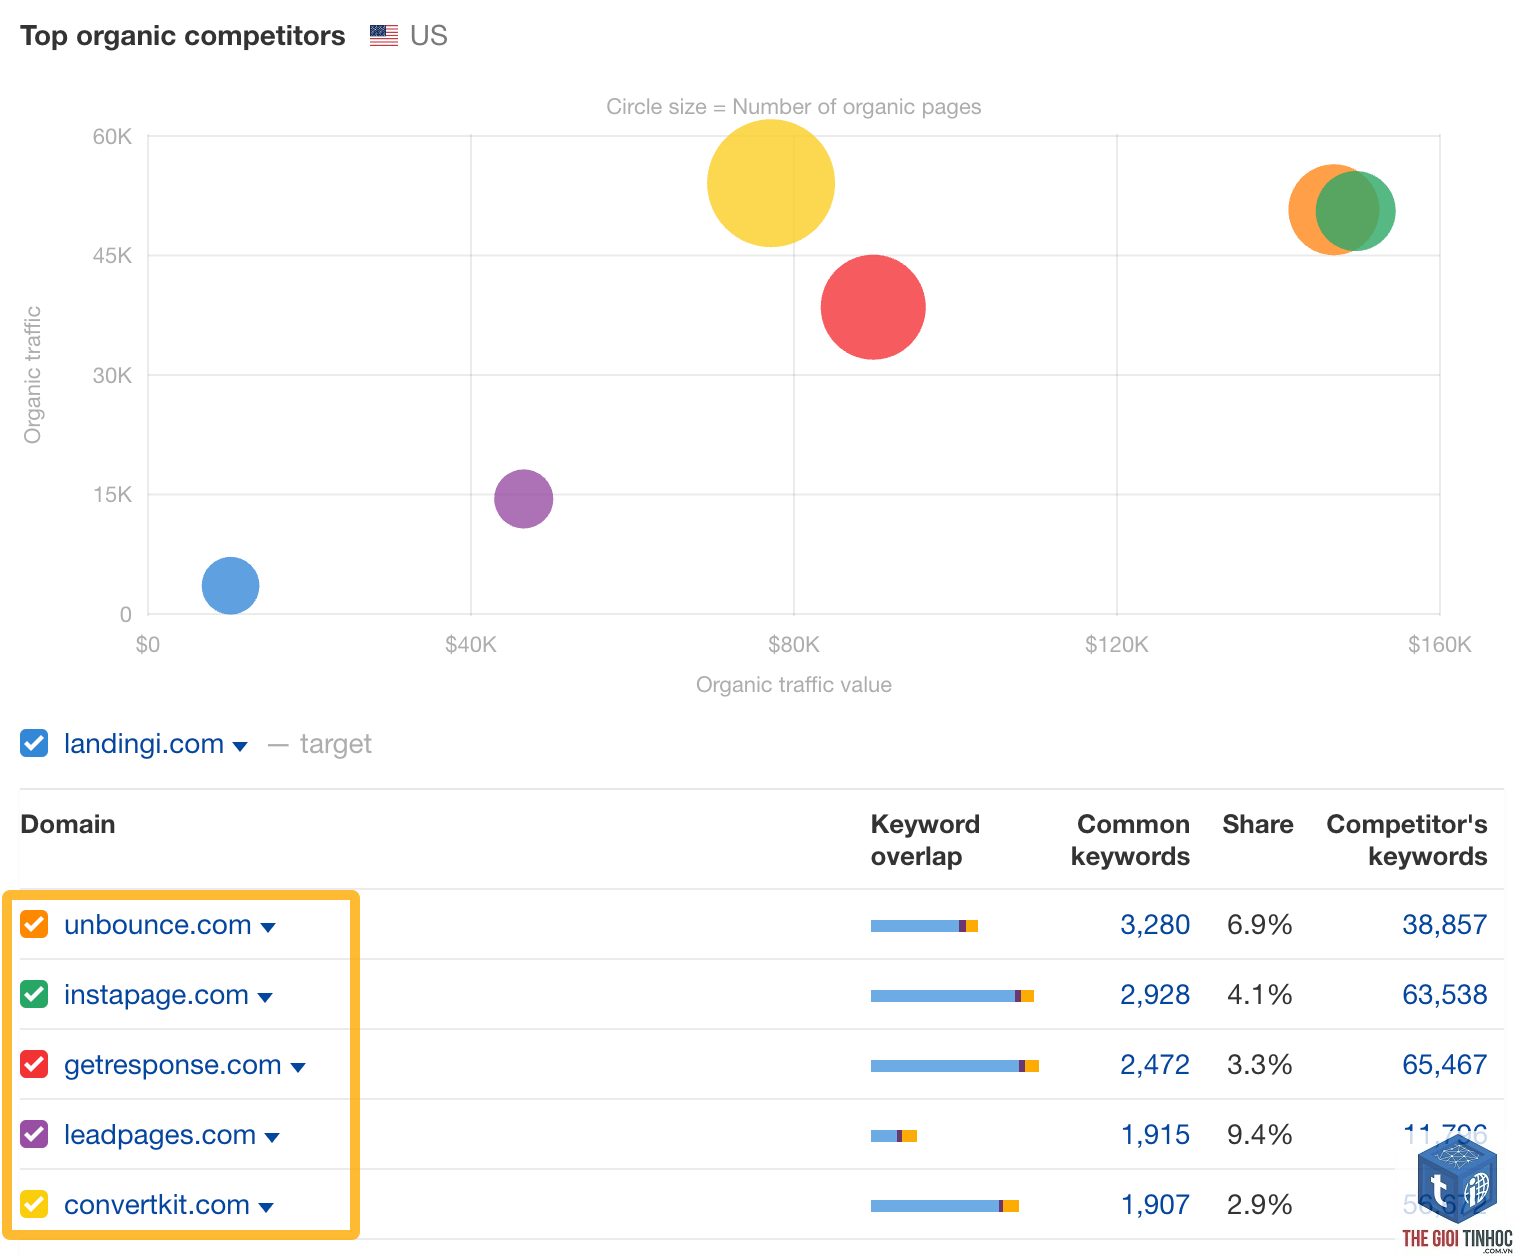Click the Share column header
This screenshot has width=1520, height=1256.
(1258, 824)
